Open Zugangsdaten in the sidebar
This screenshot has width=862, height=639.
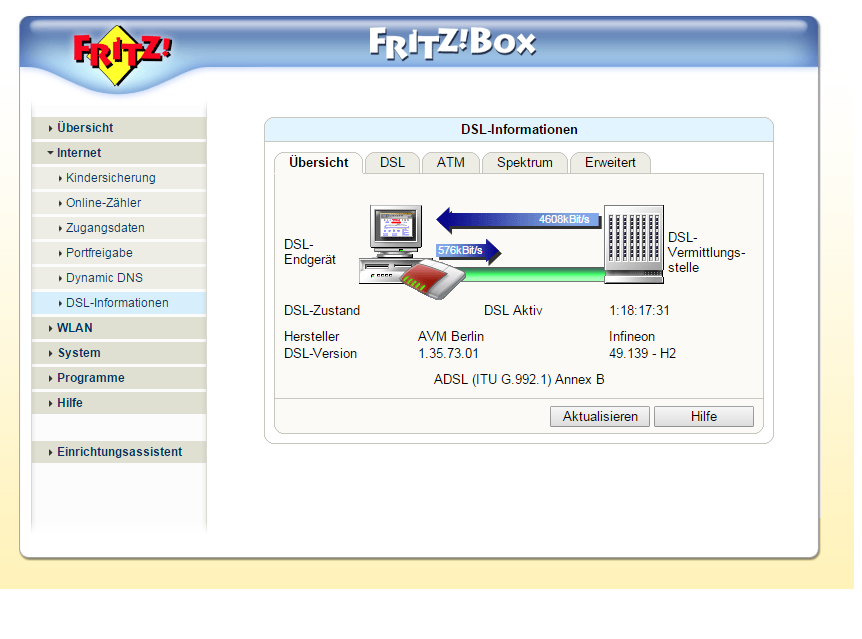tap(119, 228)
